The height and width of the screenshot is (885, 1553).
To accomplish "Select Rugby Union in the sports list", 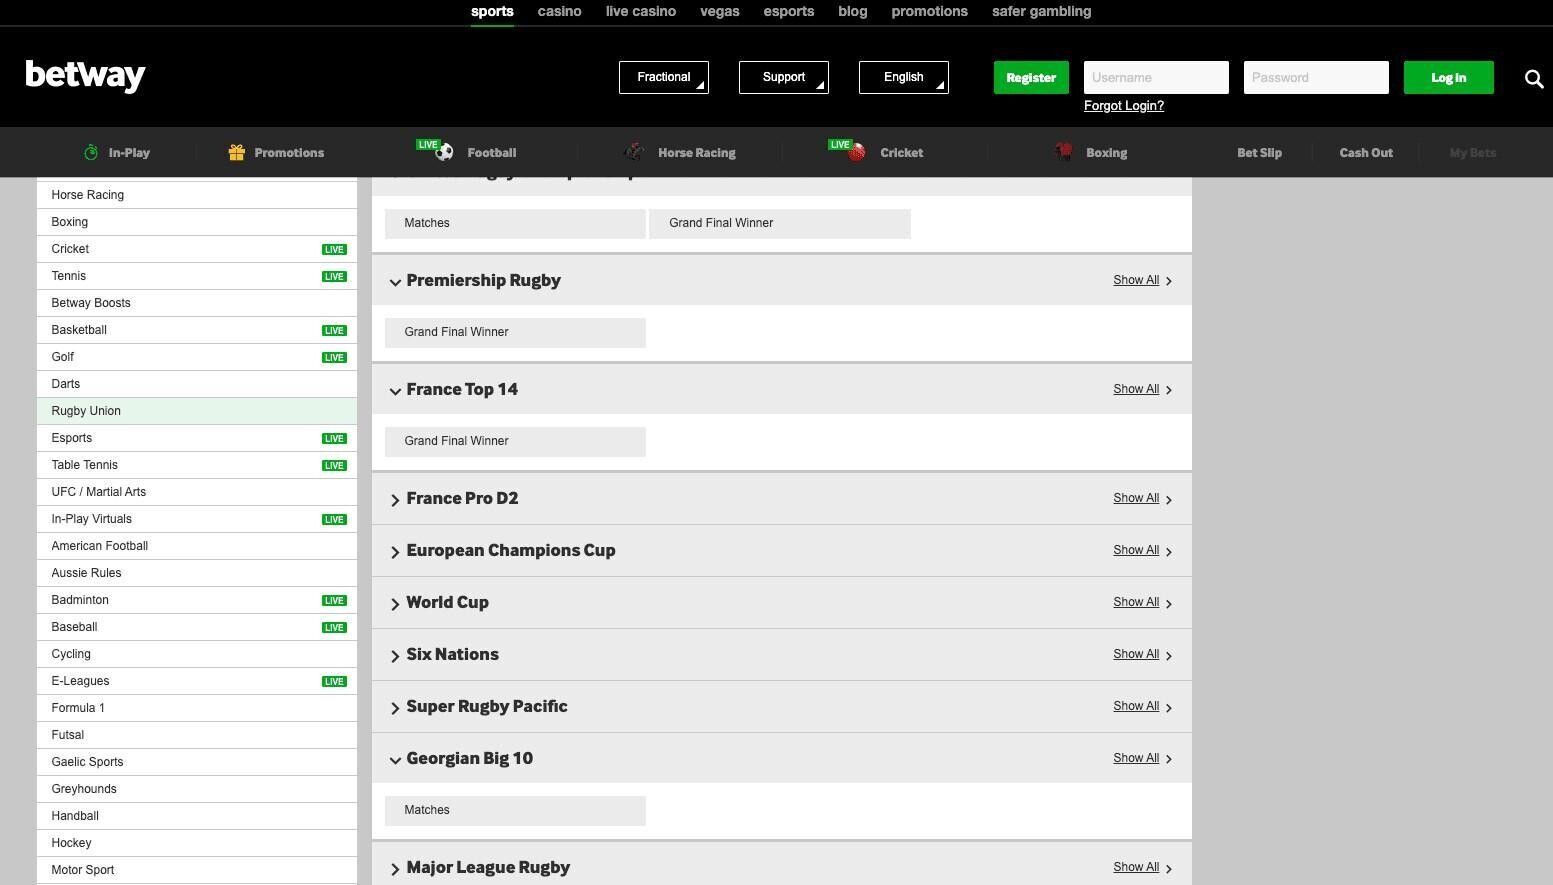I will pos(197,411).
